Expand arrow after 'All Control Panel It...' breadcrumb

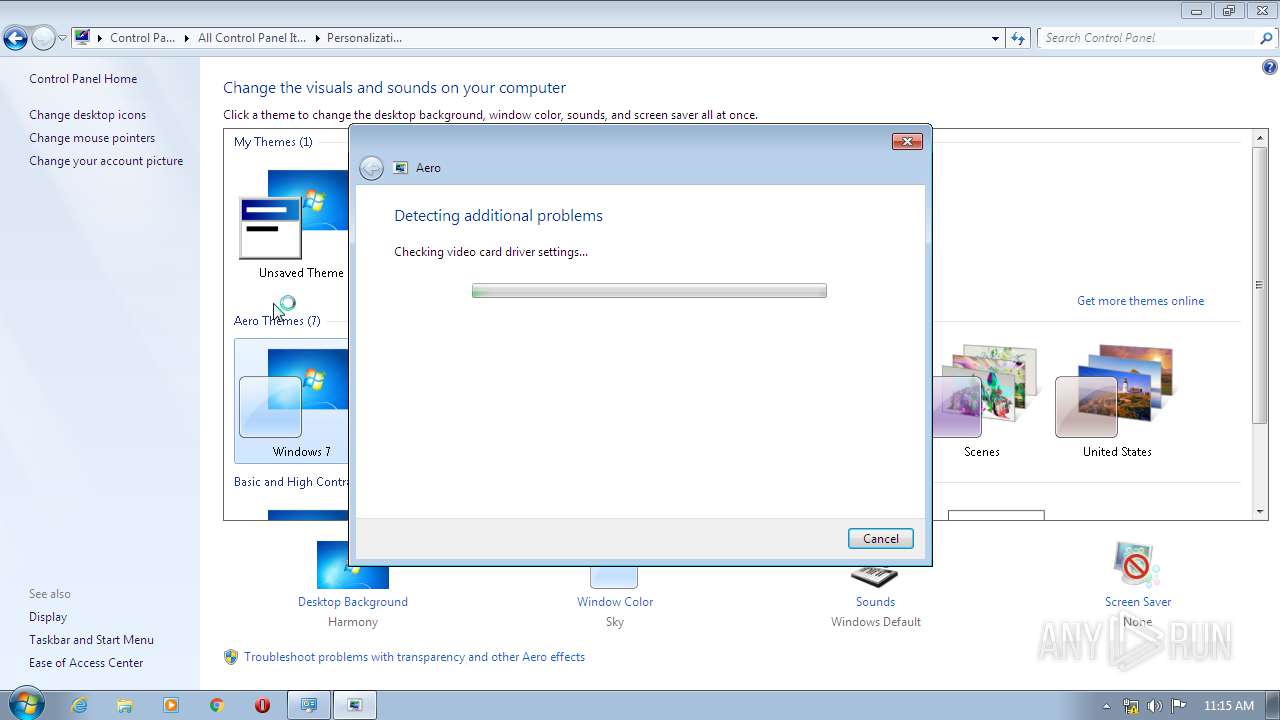(x=317, y=38)
